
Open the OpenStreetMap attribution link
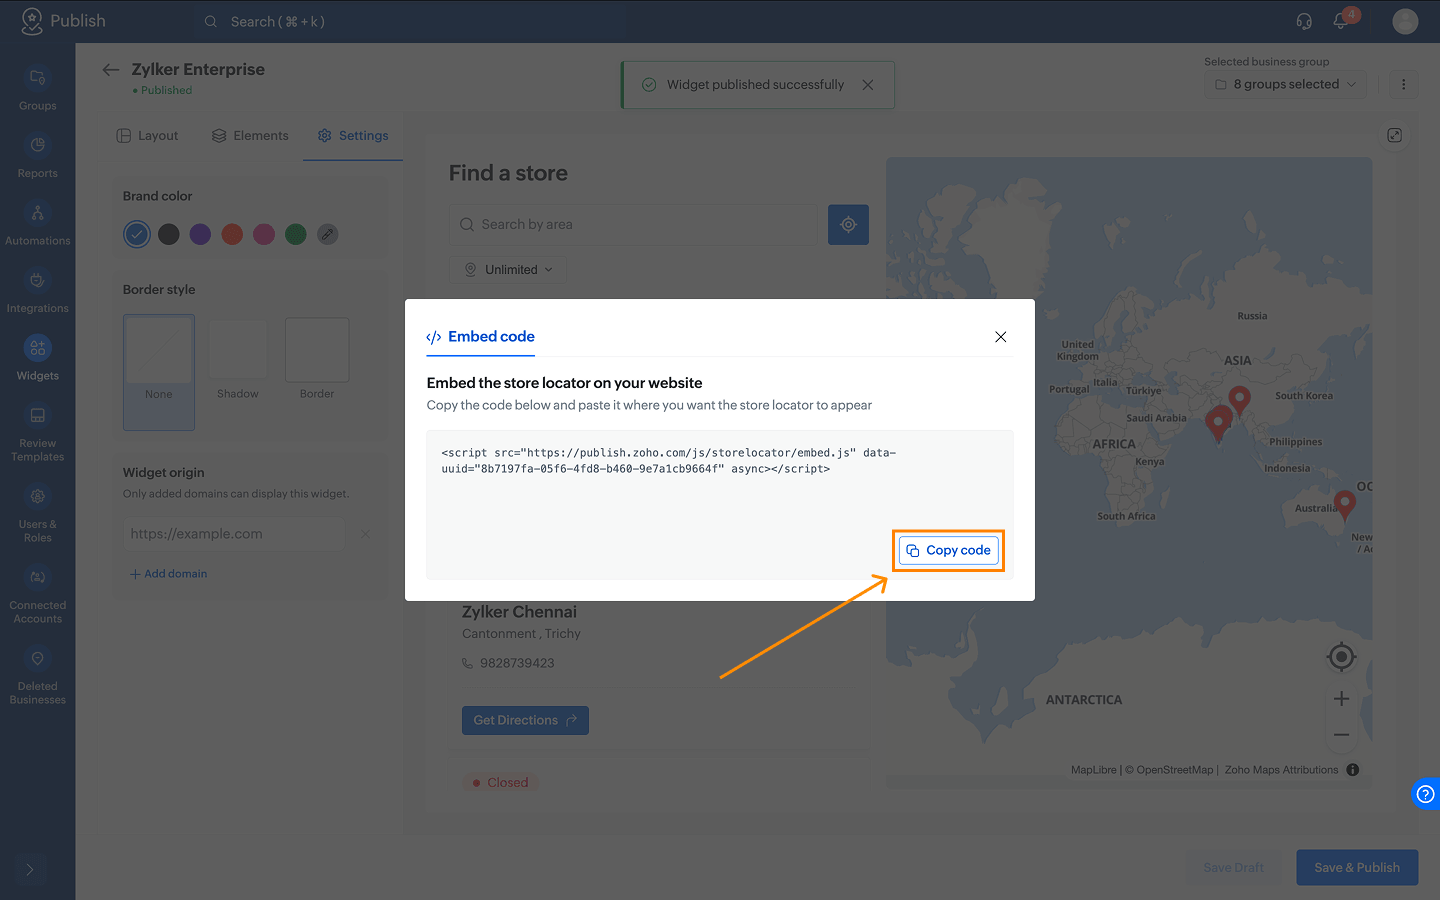1174,770
